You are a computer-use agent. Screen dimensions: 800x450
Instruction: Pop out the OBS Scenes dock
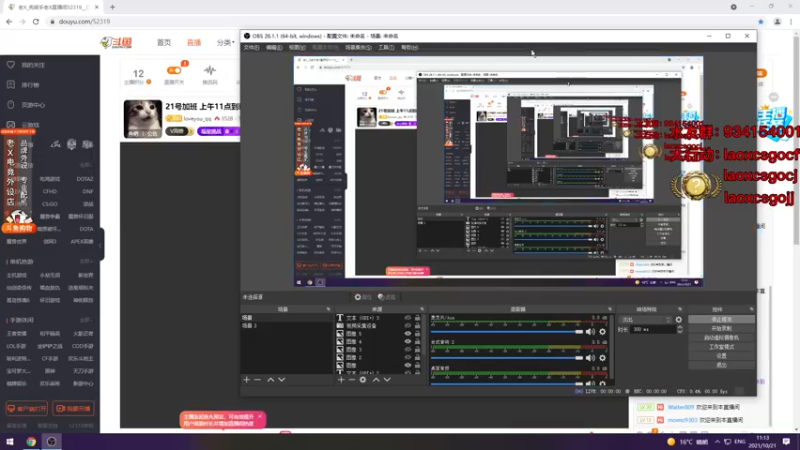328,309
